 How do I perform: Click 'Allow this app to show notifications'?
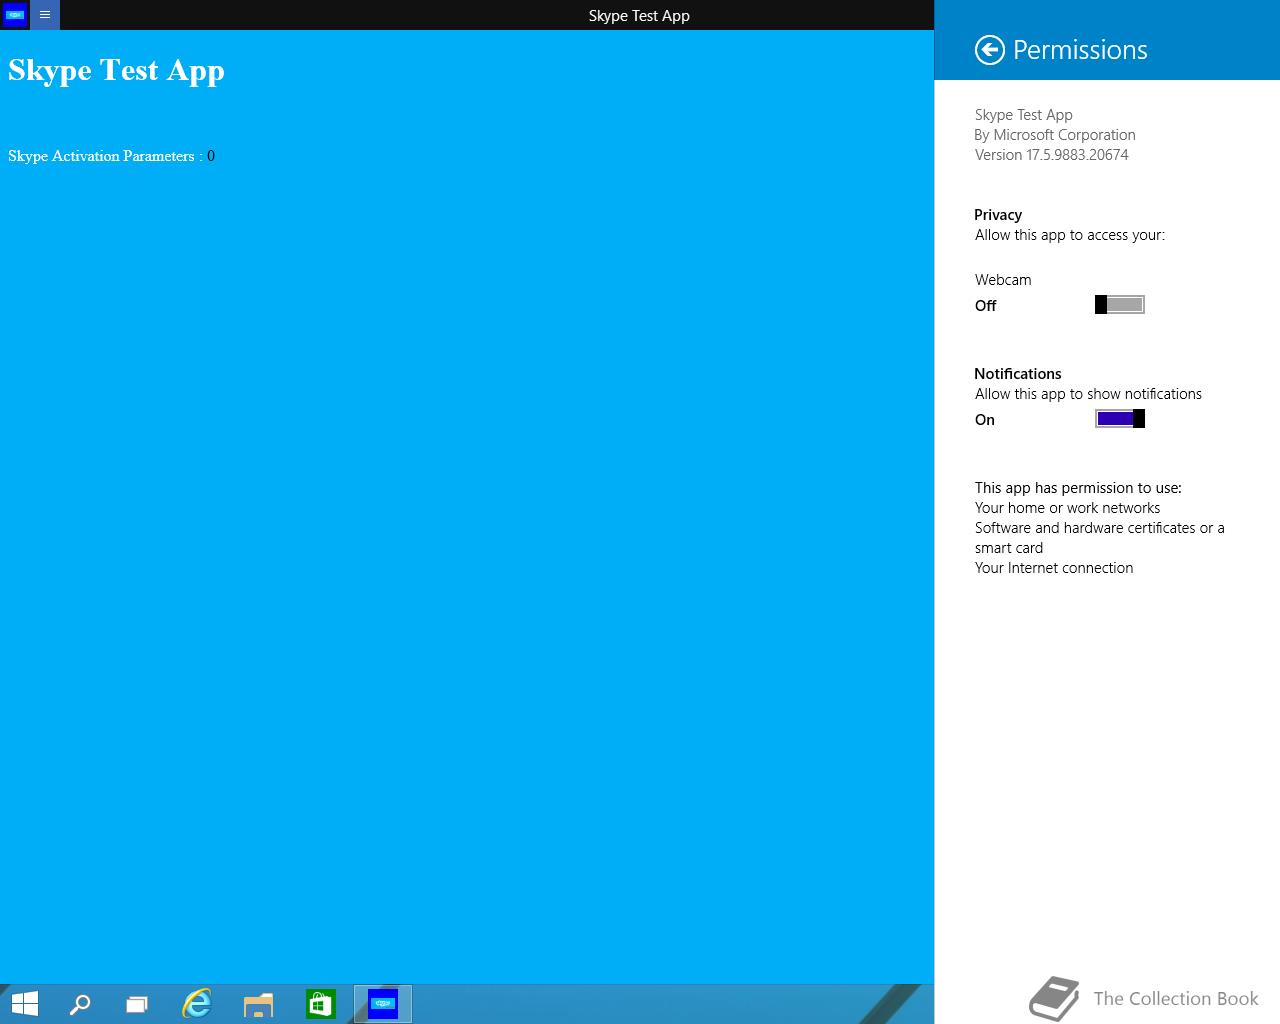click(1088, 394)
